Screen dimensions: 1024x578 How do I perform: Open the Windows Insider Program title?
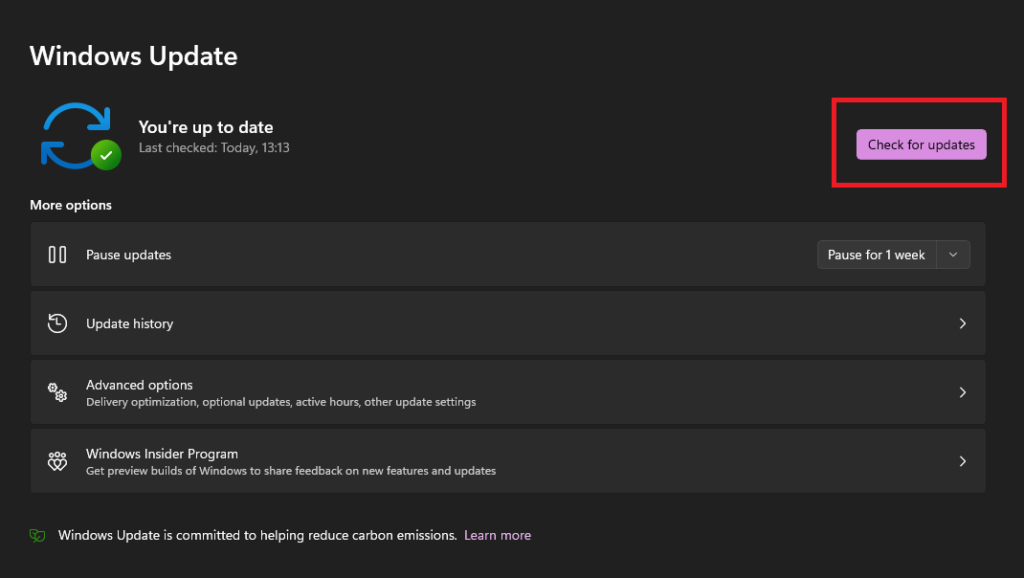(x=161, y=454)
